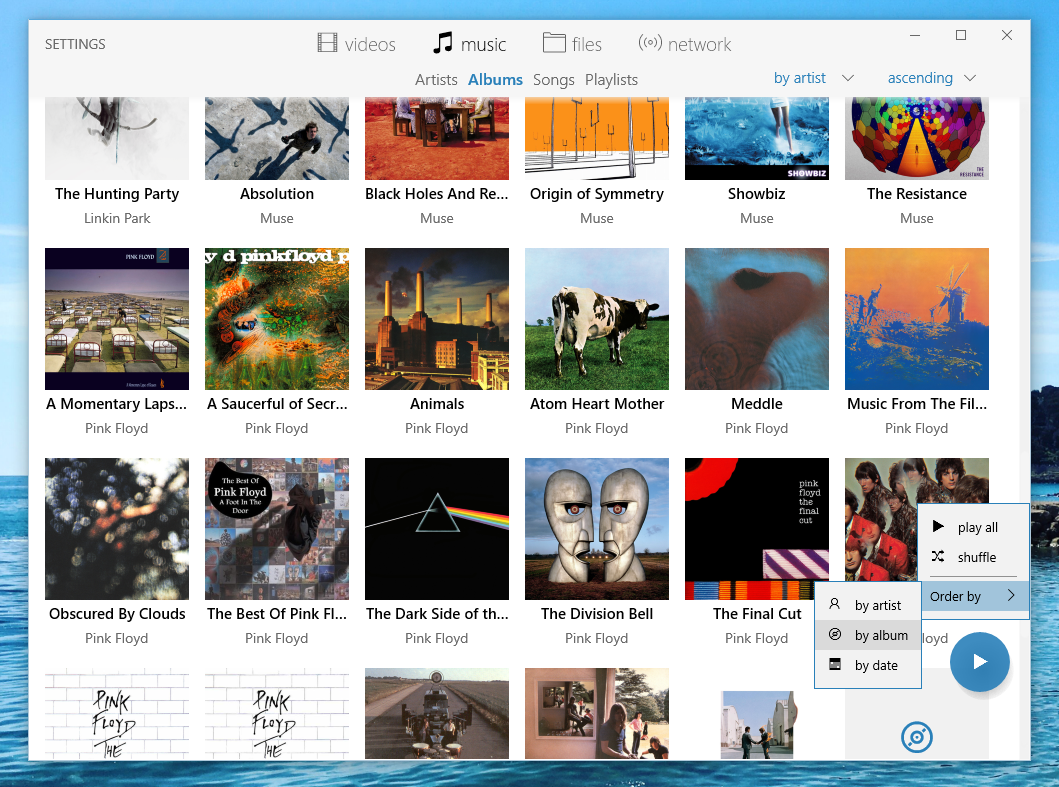The image size is (1059, 787).
Task: Open the Playlists tab
Action: click(x=611, y=80)
